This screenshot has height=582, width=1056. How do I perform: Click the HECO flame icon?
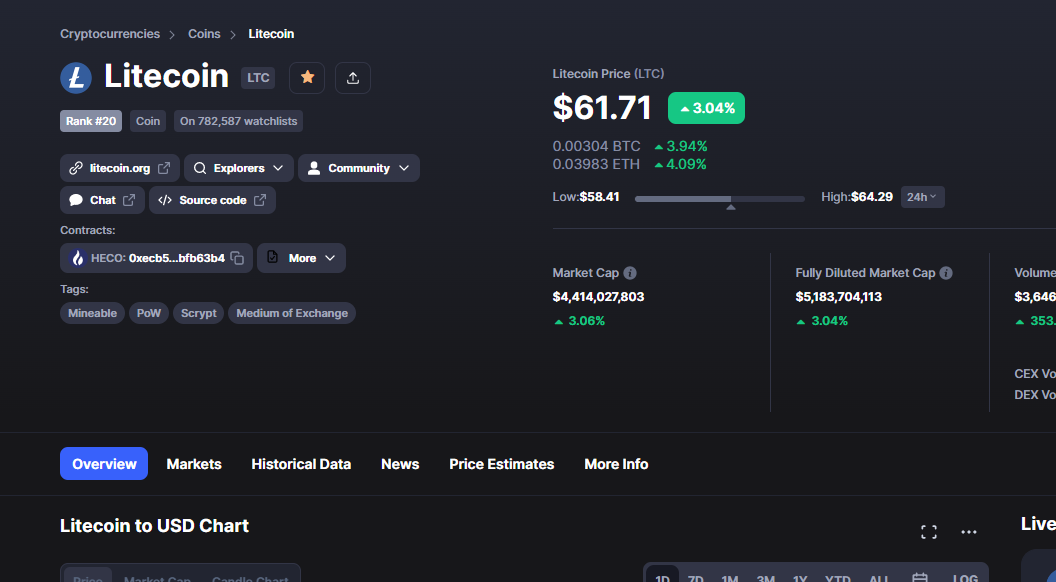pos(78,258)
